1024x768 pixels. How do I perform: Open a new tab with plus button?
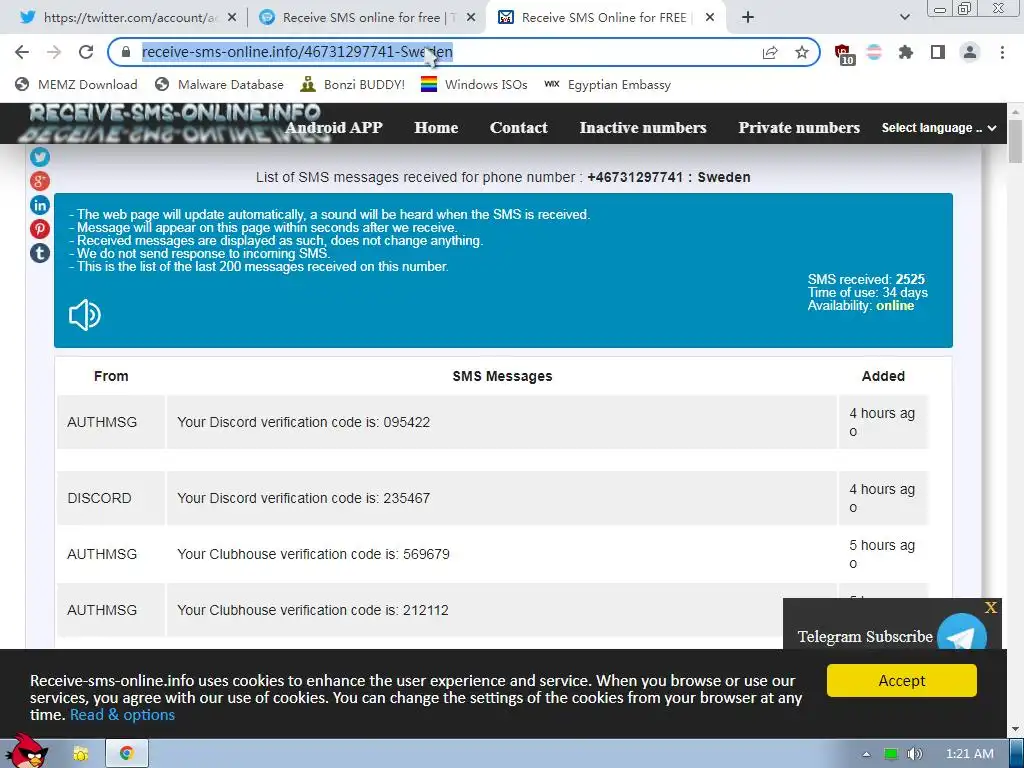tap(748, 18)
